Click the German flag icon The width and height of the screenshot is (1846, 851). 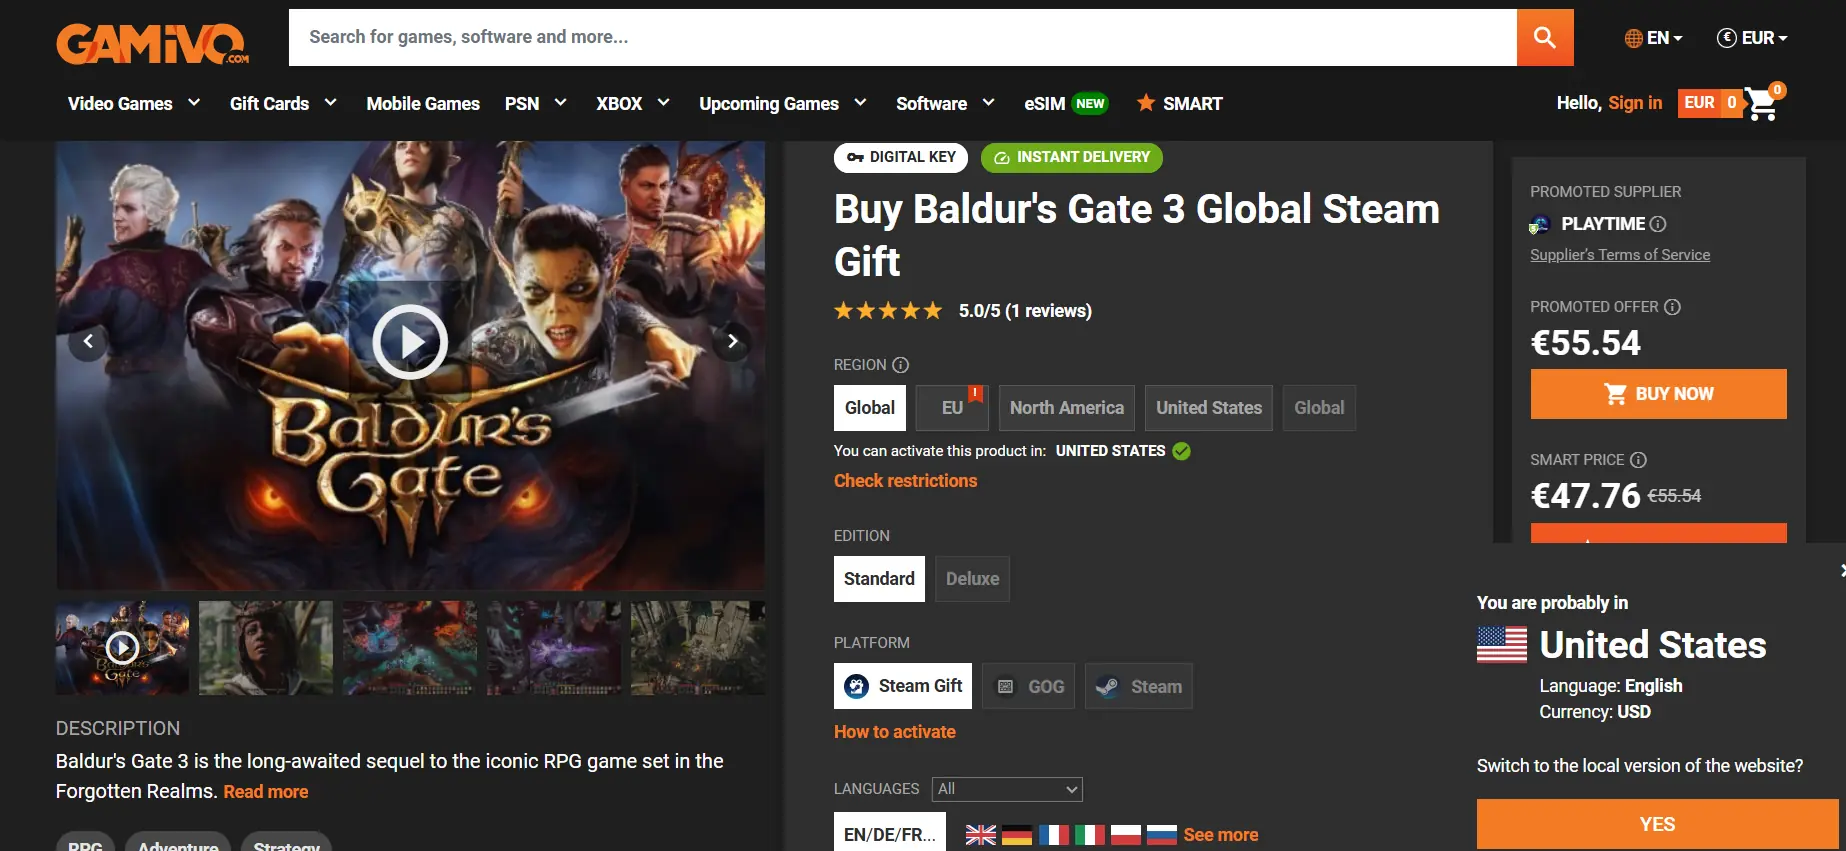1017,835
